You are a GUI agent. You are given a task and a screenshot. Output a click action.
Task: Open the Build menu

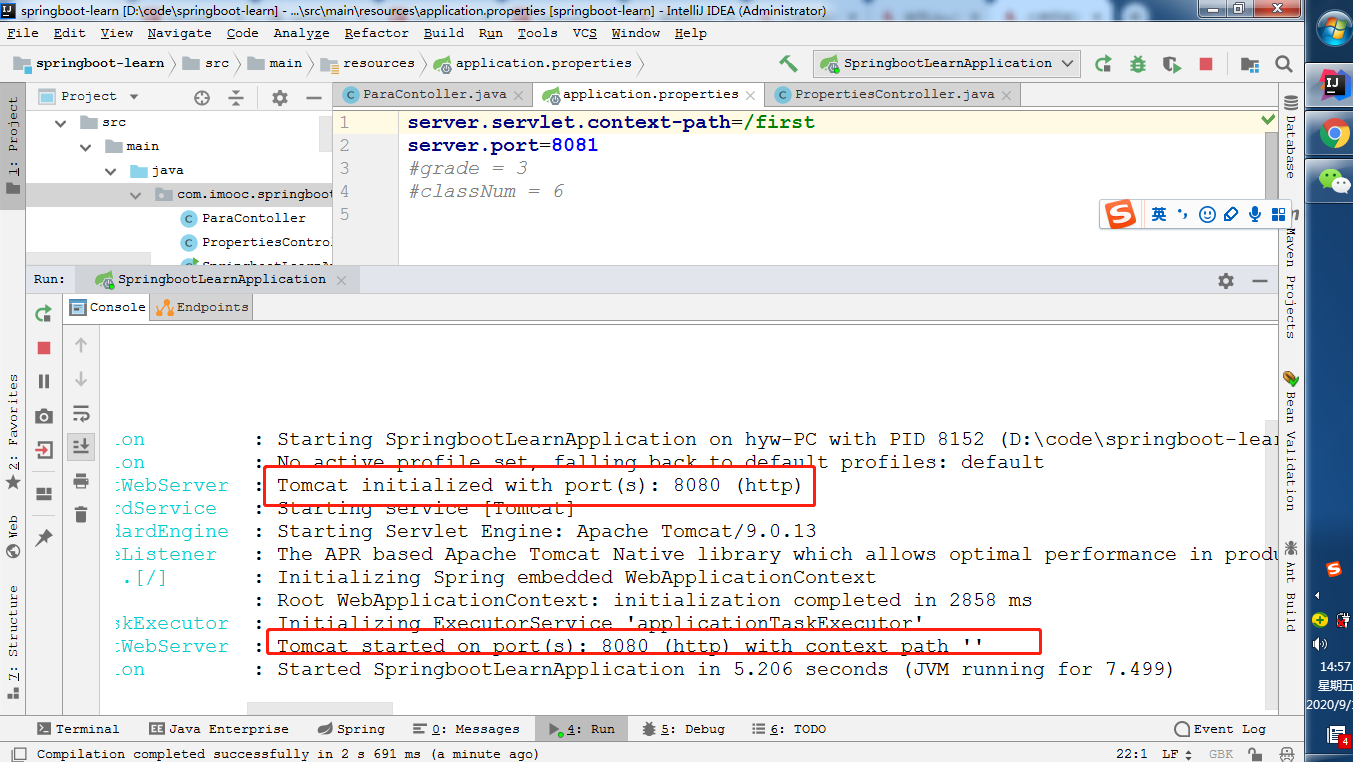443,33
